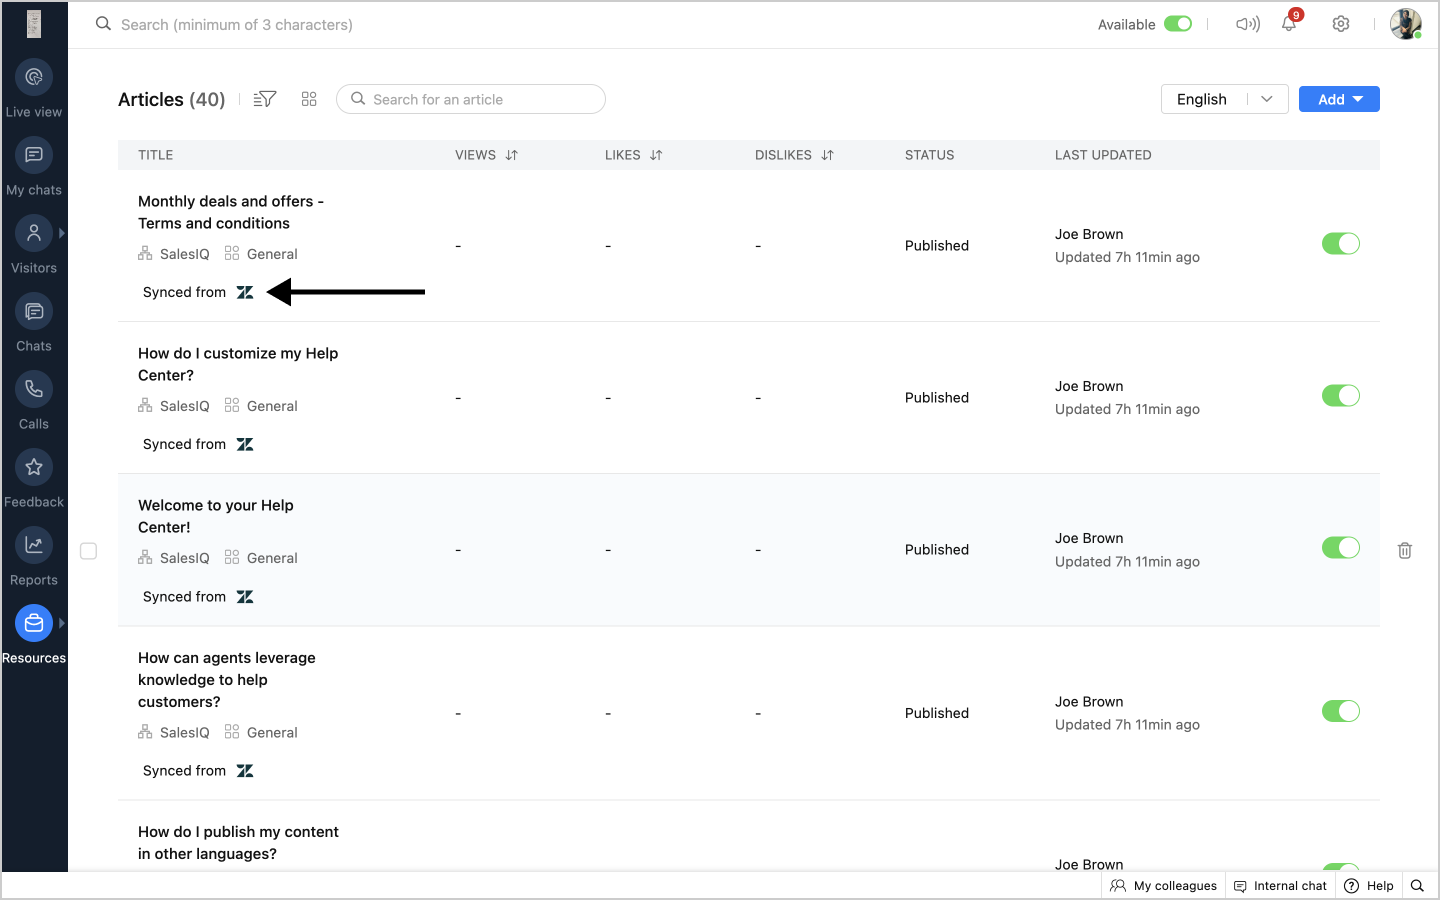The height and width of the screenshot is (900, 1440).
Task: Open the notifications bell
Action: tap(1289, 24)
